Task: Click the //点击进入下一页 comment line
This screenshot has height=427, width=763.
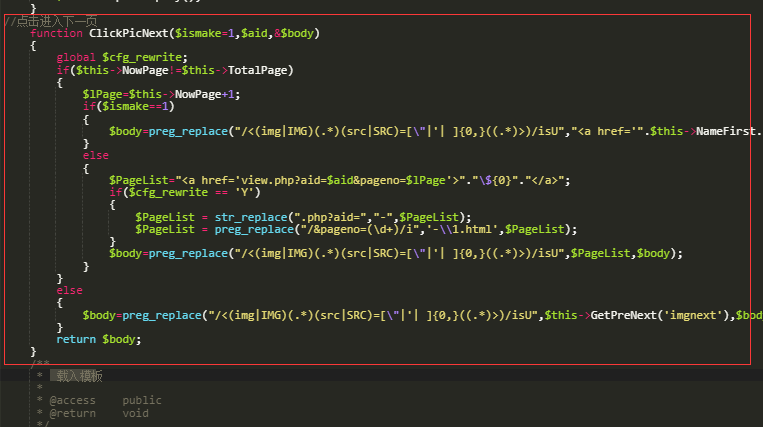Action: [x=50, y=21]
